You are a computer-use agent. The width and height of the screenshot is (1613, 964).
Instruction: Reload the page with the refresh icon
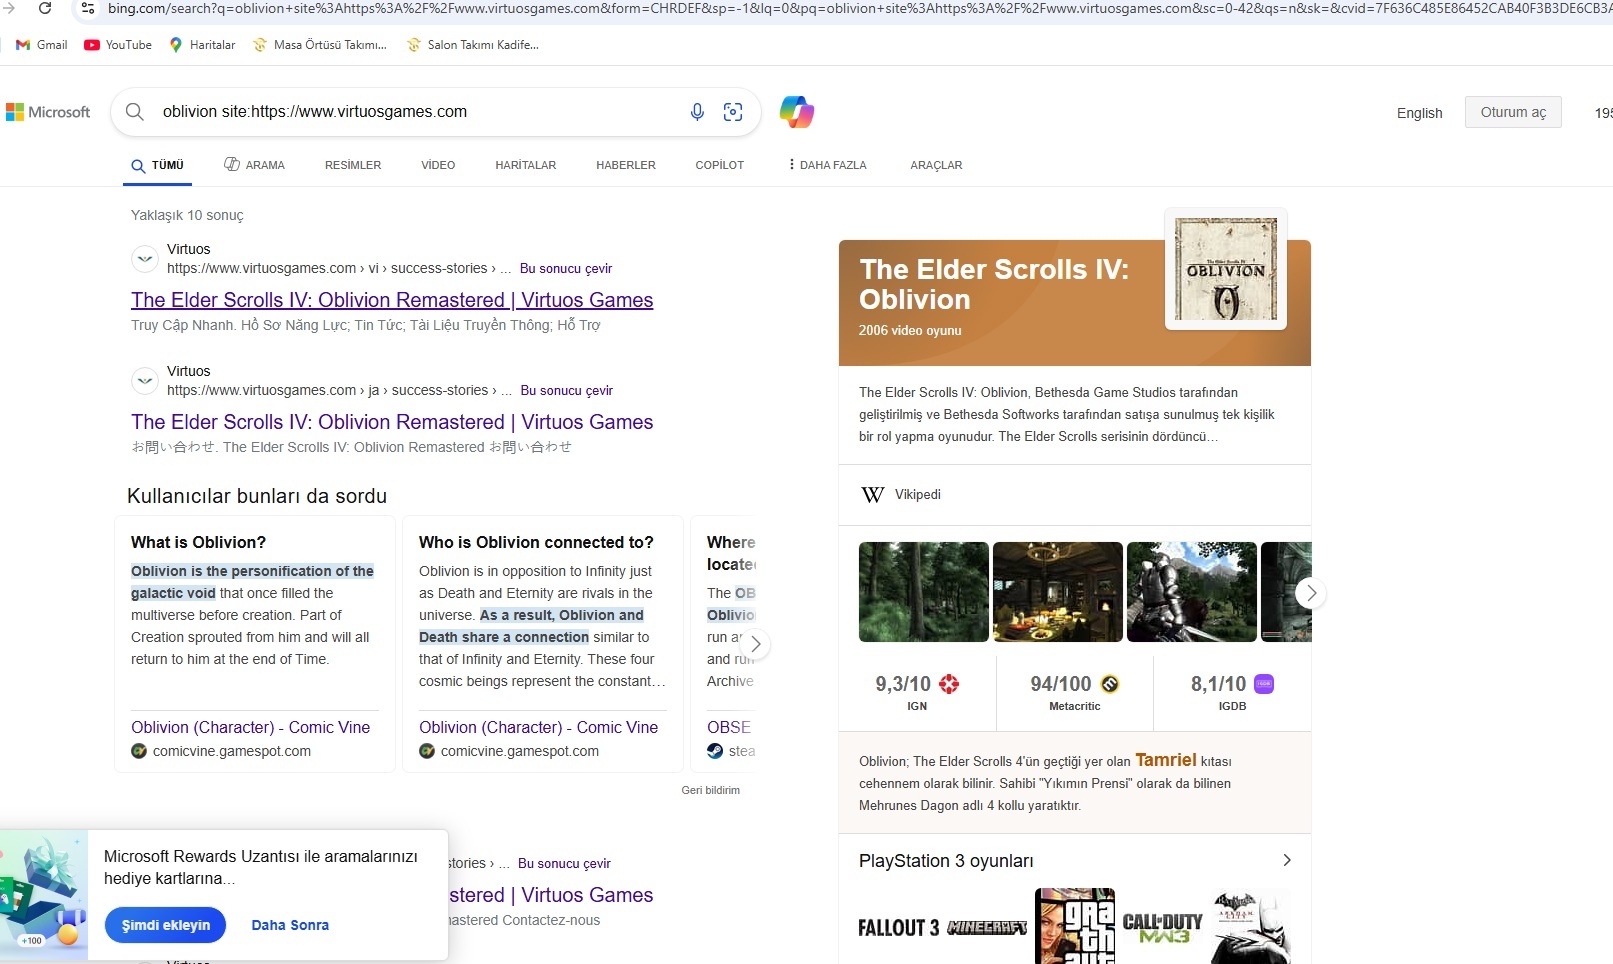(x=45, y=8)
